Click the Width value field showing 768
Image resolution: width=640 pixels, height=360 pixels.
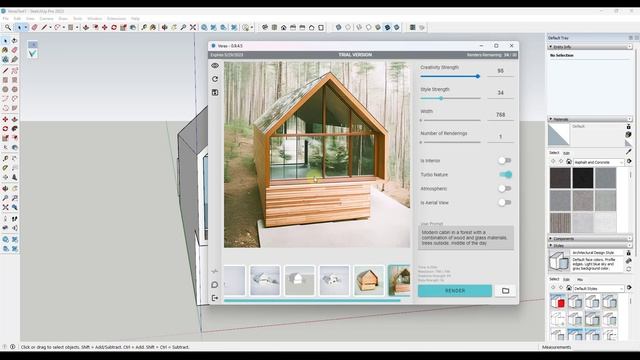[500, 115]
